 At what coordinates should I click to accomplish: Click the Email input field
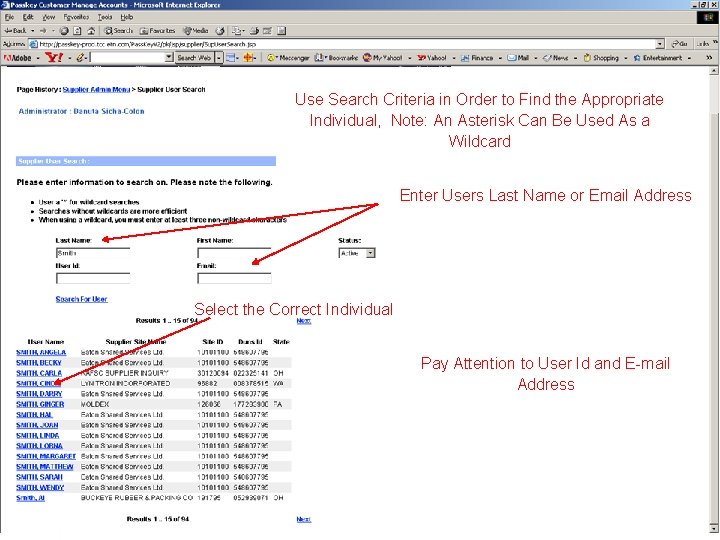(234, 278)
